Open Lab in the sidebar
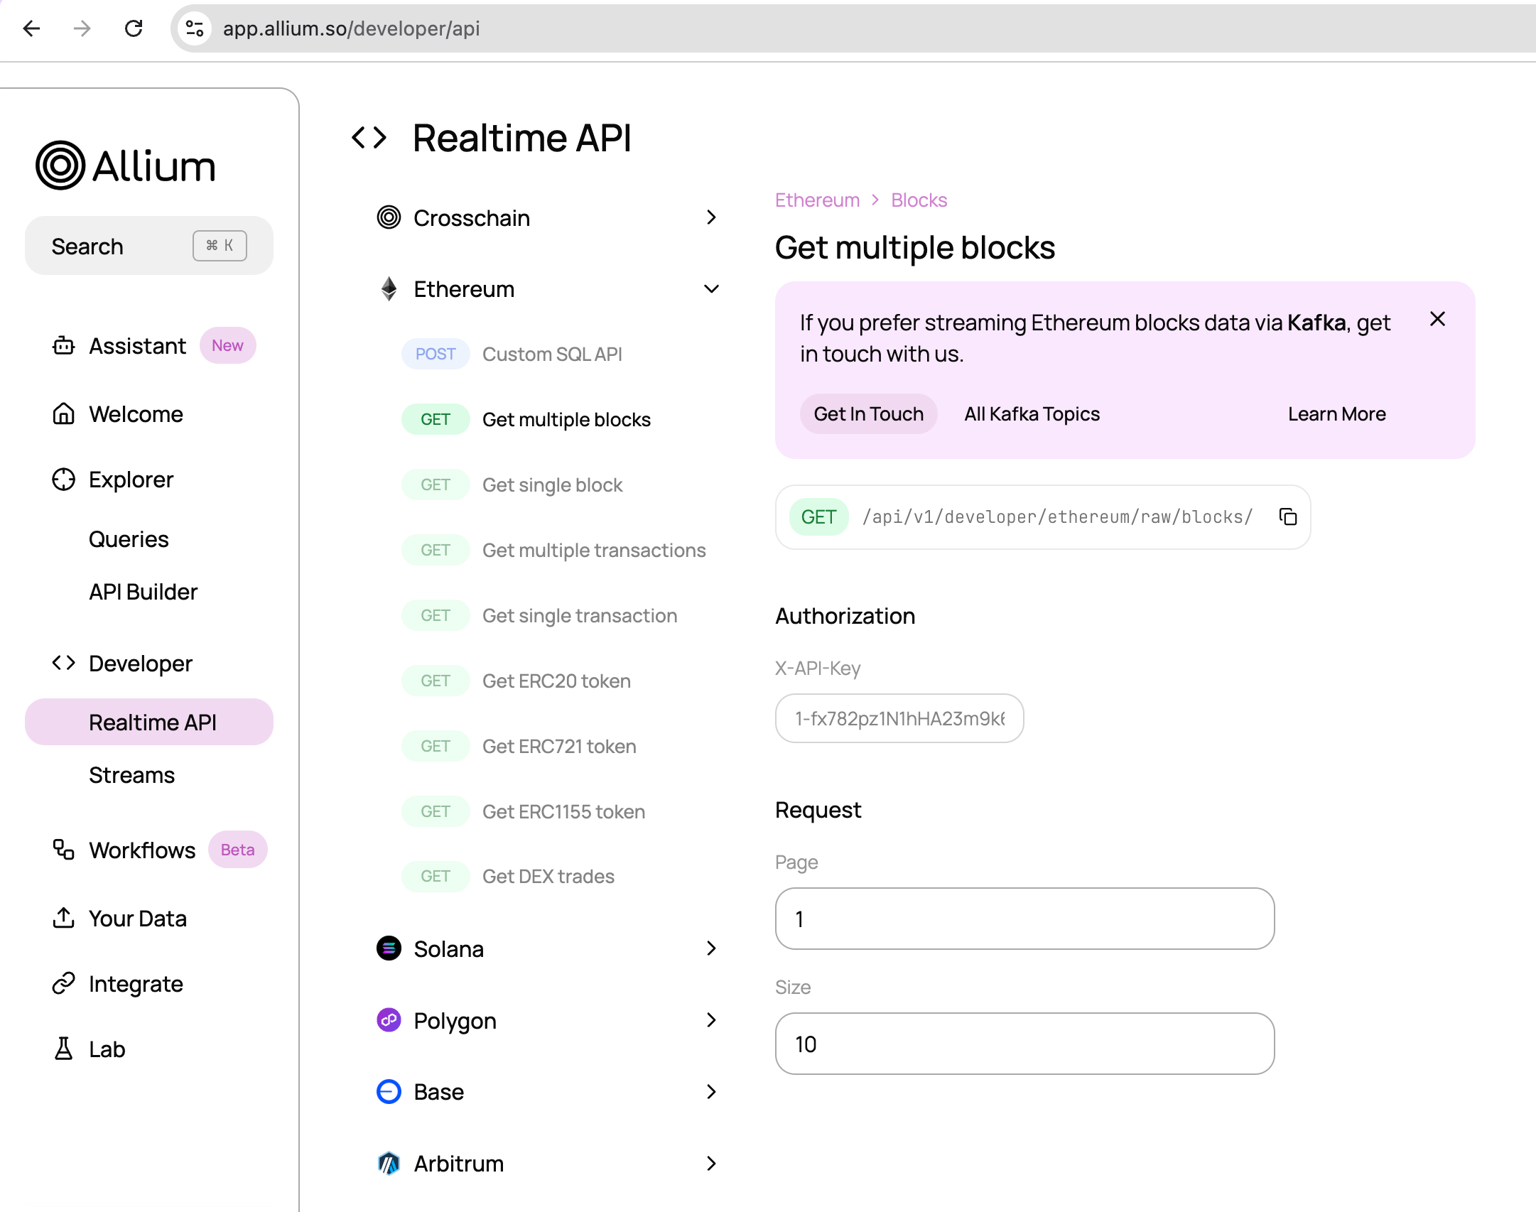Image resolution: width=1536 pixels, height=1212 pixels. (x=107, y=1048)
